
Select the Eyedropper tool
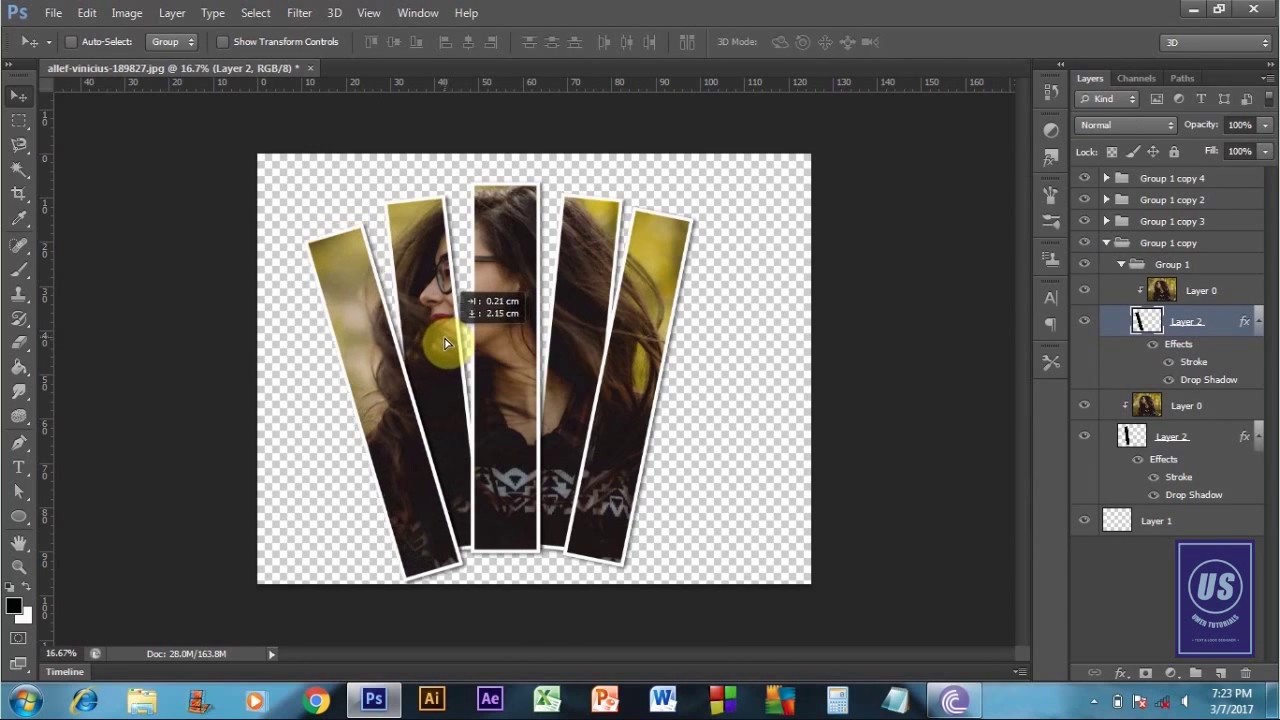click(19, 220)
